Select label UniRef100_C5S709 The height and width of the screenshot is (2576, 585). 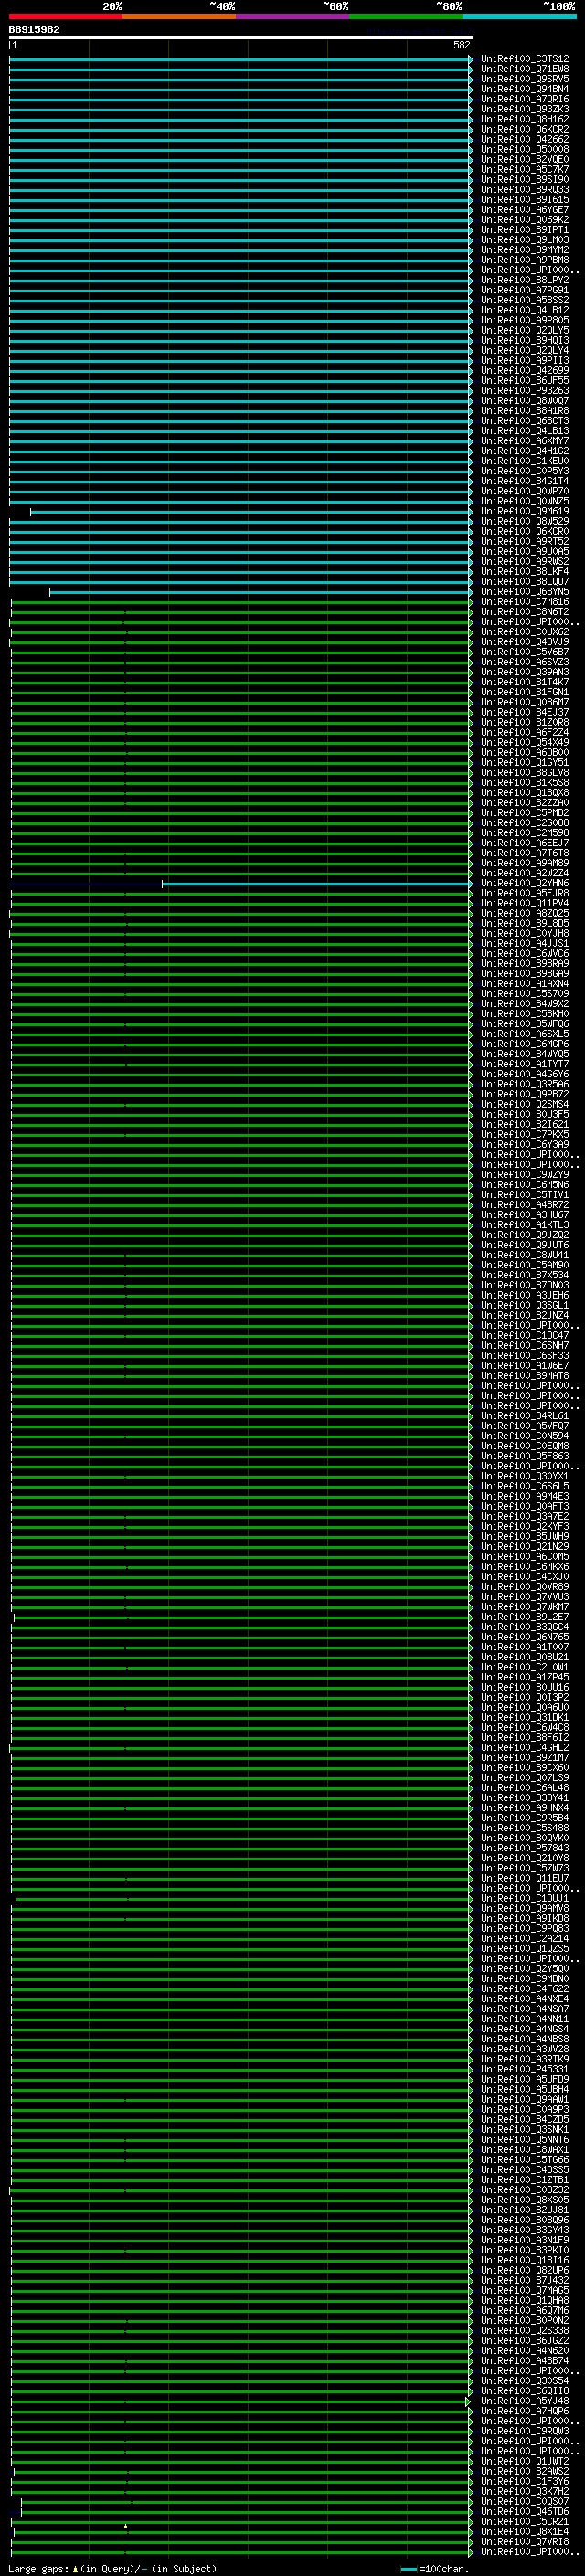(524, 994)
